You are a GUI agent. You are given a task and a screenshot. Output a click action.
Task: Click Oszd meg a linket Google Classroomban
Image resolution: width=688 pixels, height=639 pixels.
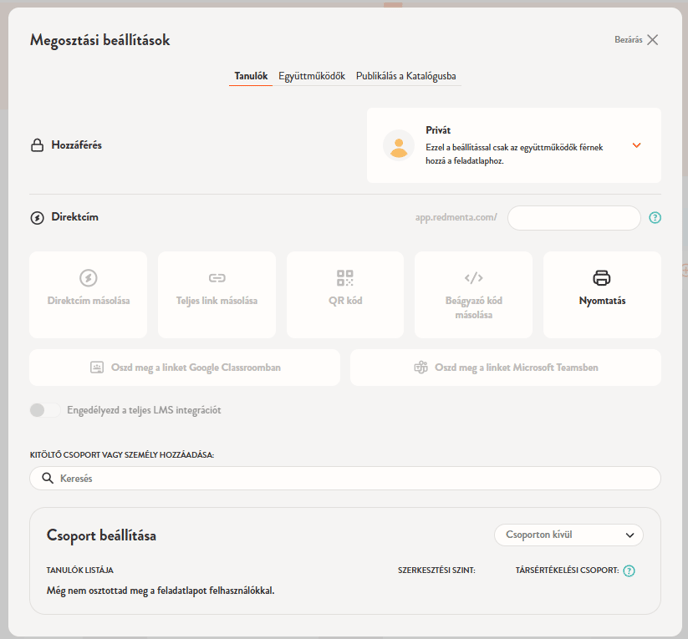[185, 368]
